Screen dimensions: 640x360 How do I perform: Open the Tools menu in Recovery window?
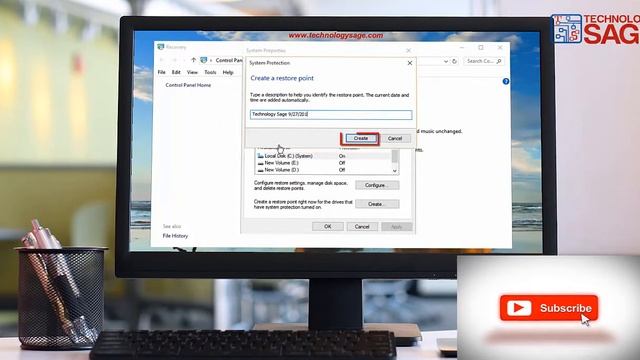pos(210,72)
